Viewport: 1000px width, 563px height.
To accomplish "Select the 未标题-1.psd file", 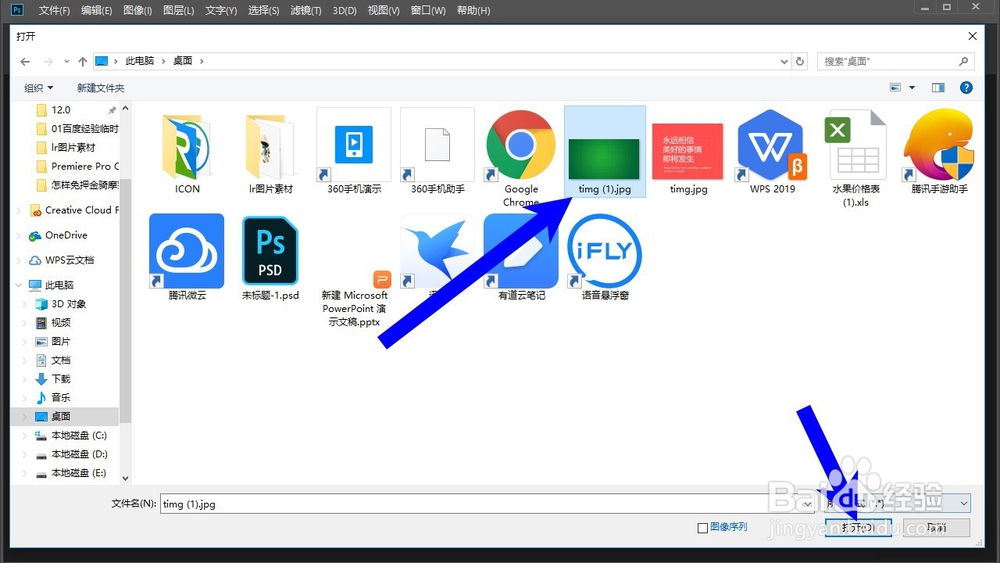I will point(270,258).
